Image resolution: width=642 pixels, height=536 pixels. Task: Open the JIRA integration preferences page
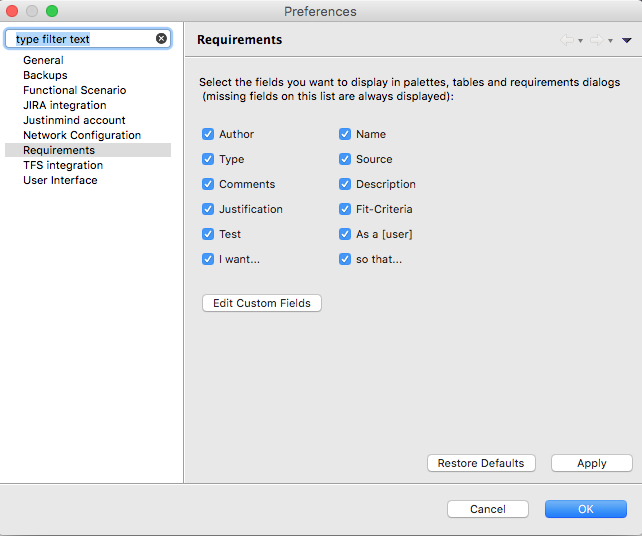(x=64, y=105)
